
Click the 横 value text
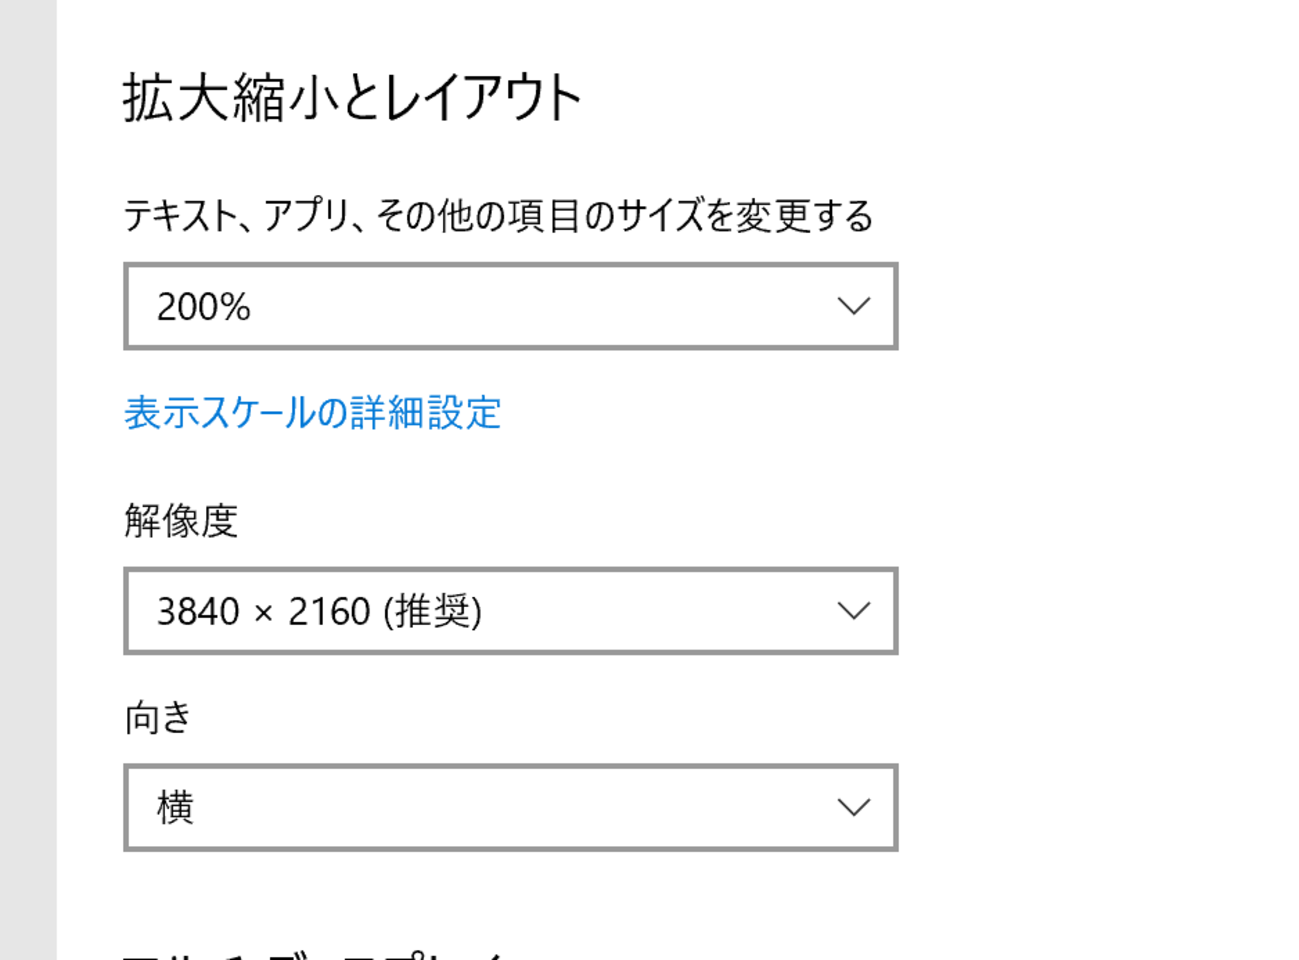pos(175,807)
